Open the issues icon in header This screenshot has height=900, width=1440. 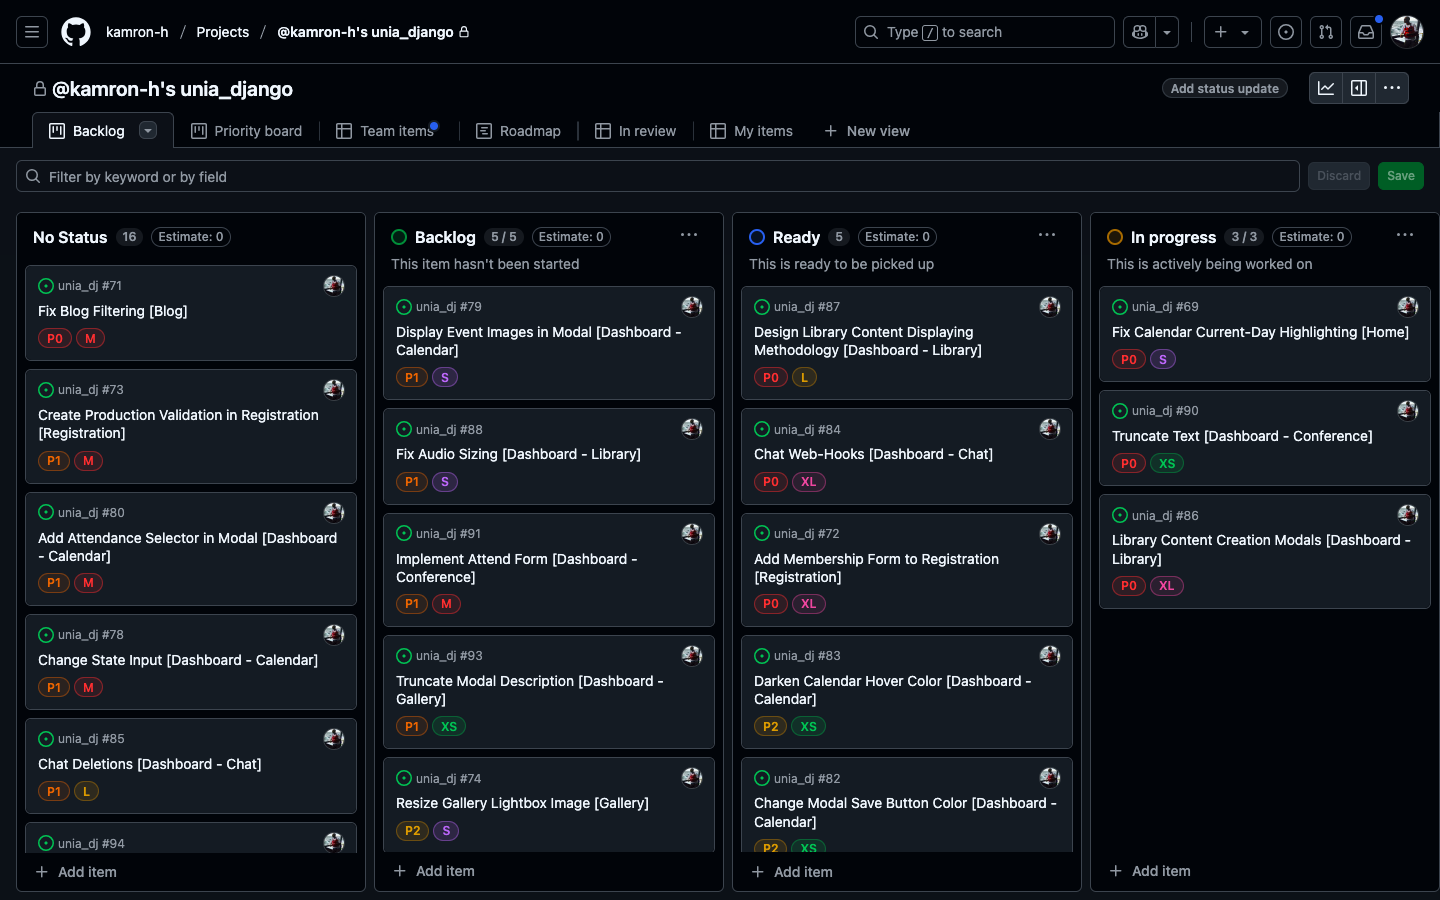(1286, 32)
